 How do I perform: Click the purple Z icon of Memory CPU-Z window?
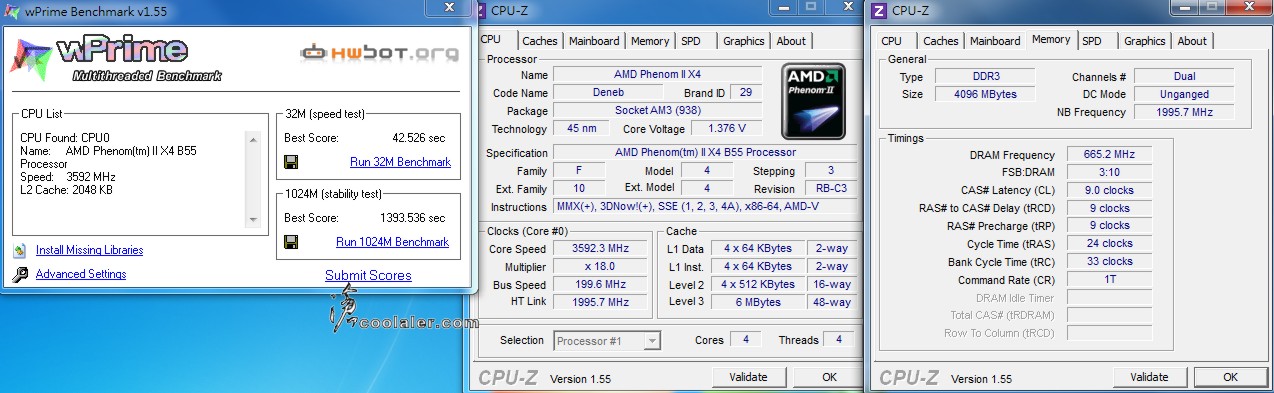878,11
